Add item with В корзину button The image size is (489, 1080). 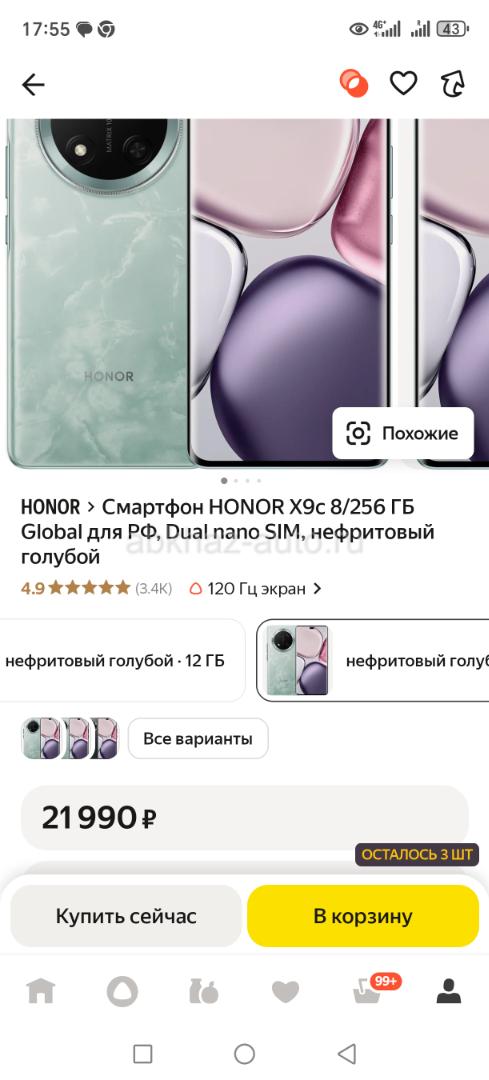tap(363, 916)
